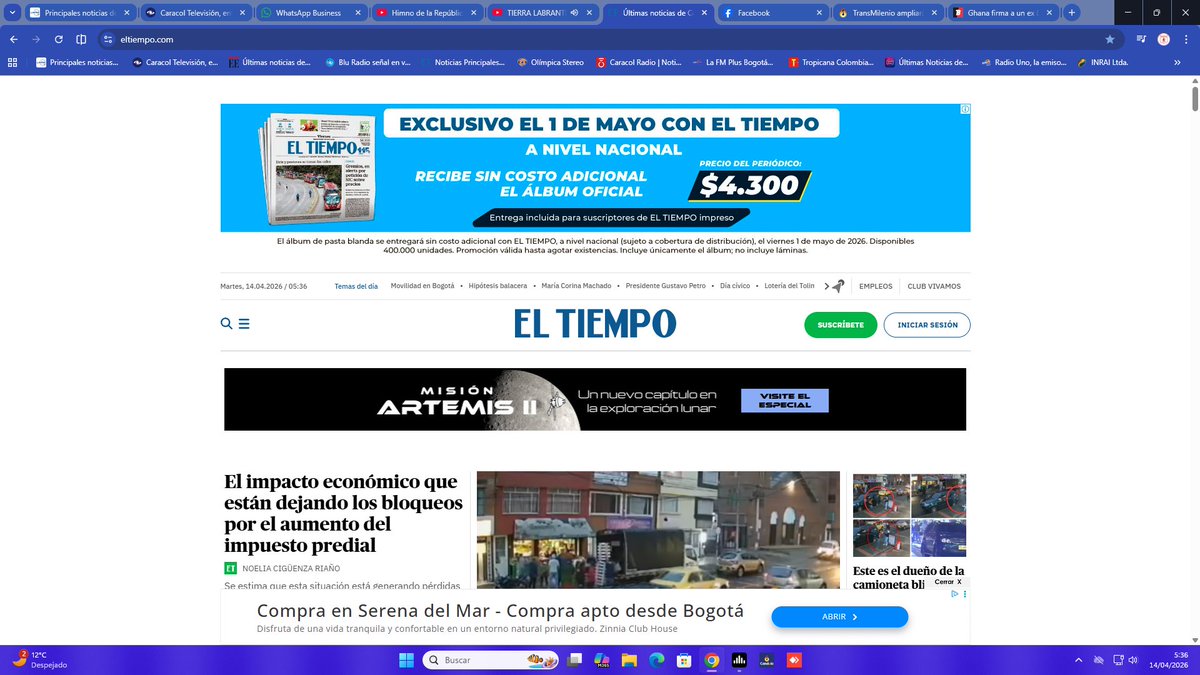Open the Caracol Radio bookmark
This screenshot has width=1200, height=675.
click(x=638, y=62)
